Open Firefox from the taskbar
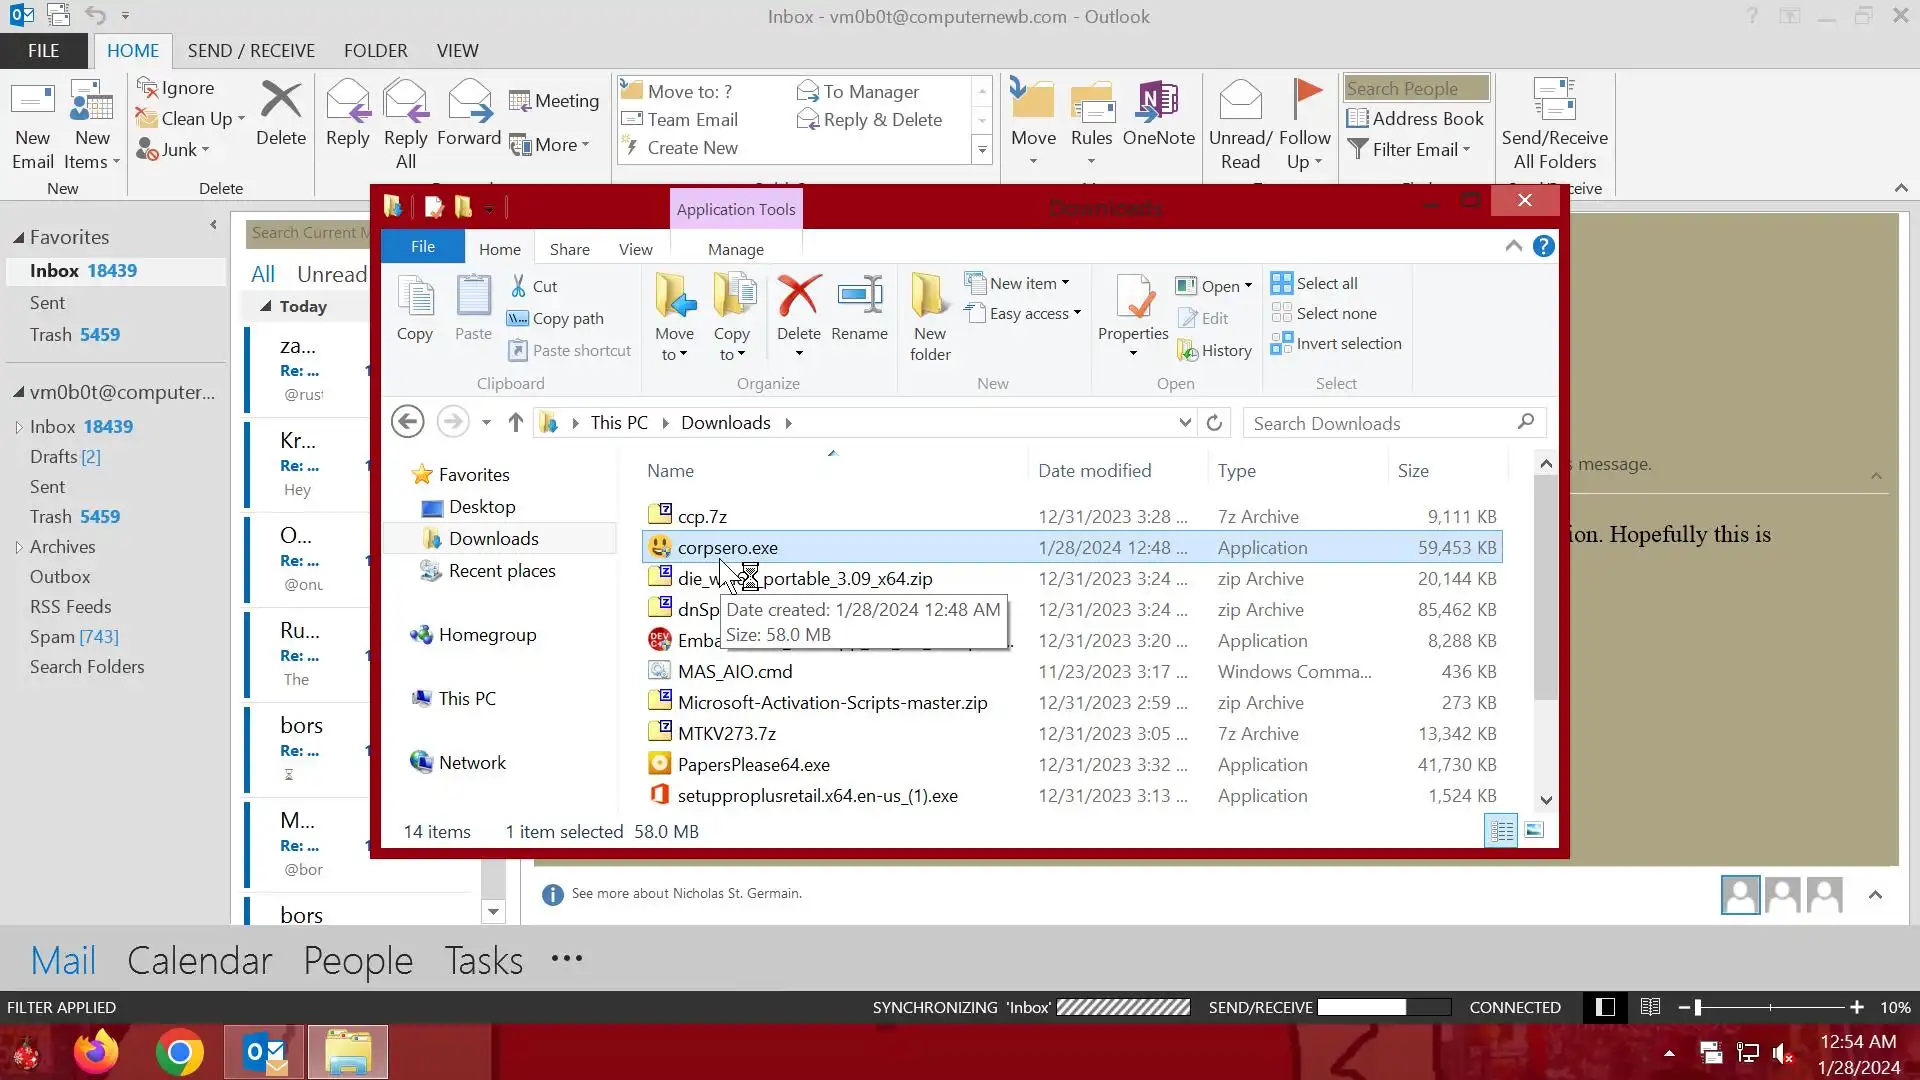The image size is (1920, 1080). 96,1052
